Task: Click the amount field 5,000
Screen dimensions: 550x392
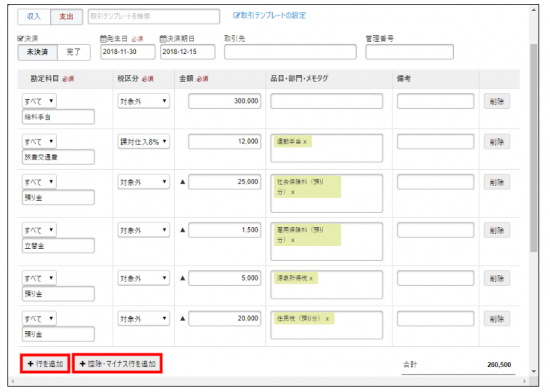Action: [x=224, y=278]
